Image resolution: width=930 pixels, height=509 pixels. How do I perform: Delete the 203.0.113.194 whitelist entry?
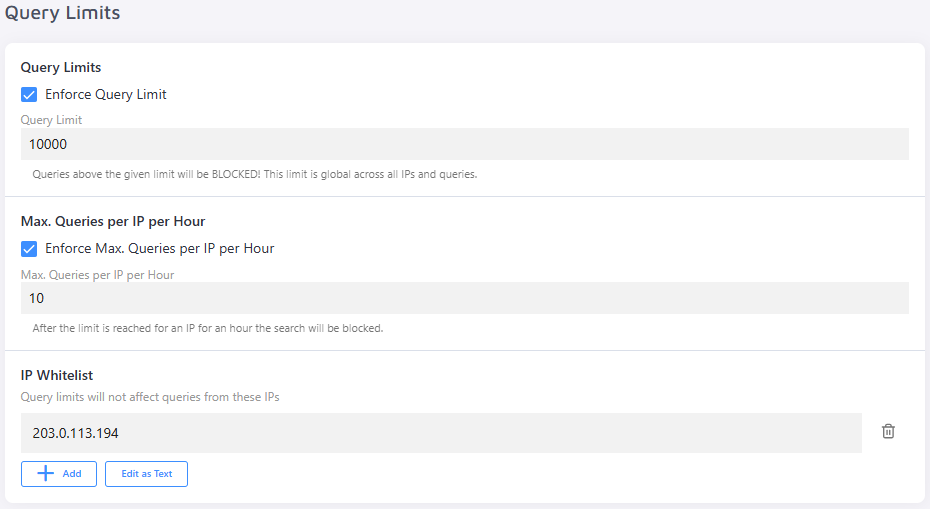888,431
